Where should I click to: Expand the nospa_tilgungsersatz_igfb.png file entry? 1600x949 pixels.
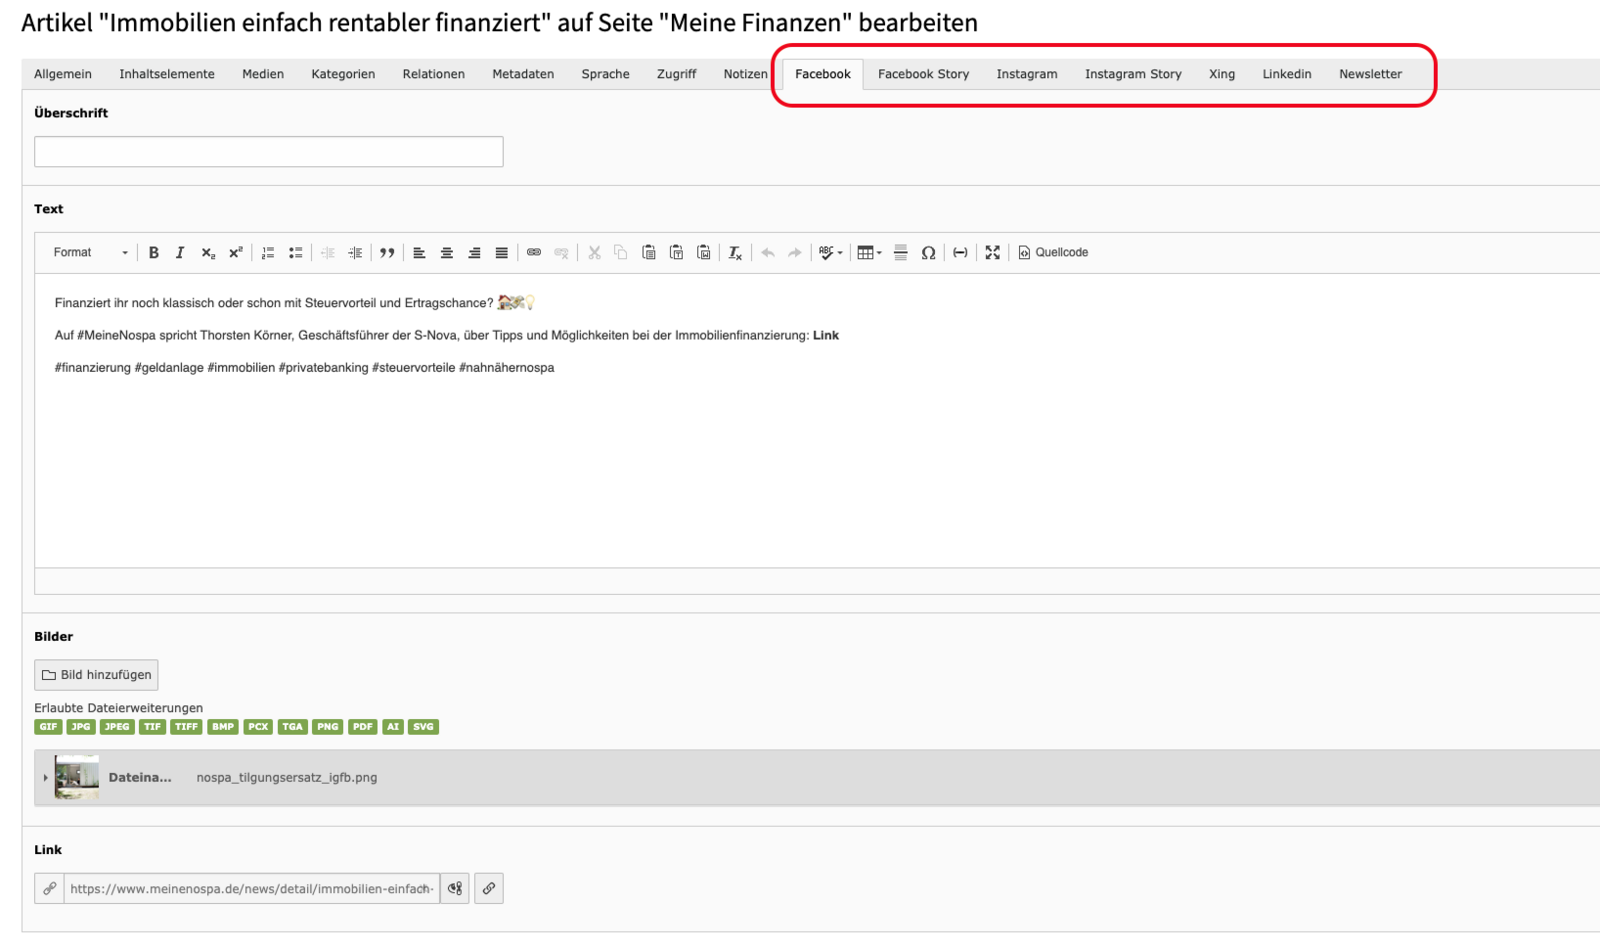pos(46,778)
